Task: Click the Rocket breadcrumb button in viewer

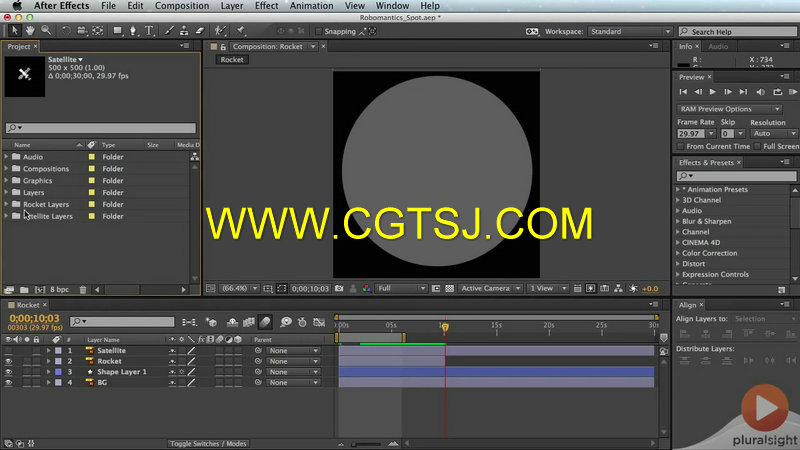Action: [x=232, y=60]
